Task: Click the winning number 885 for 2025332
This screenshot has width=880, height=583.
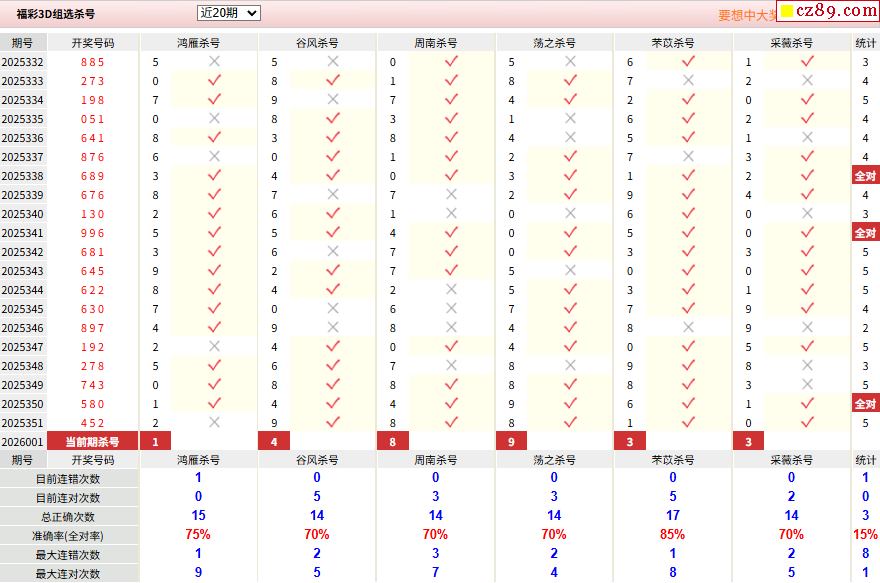Action: 93,62
